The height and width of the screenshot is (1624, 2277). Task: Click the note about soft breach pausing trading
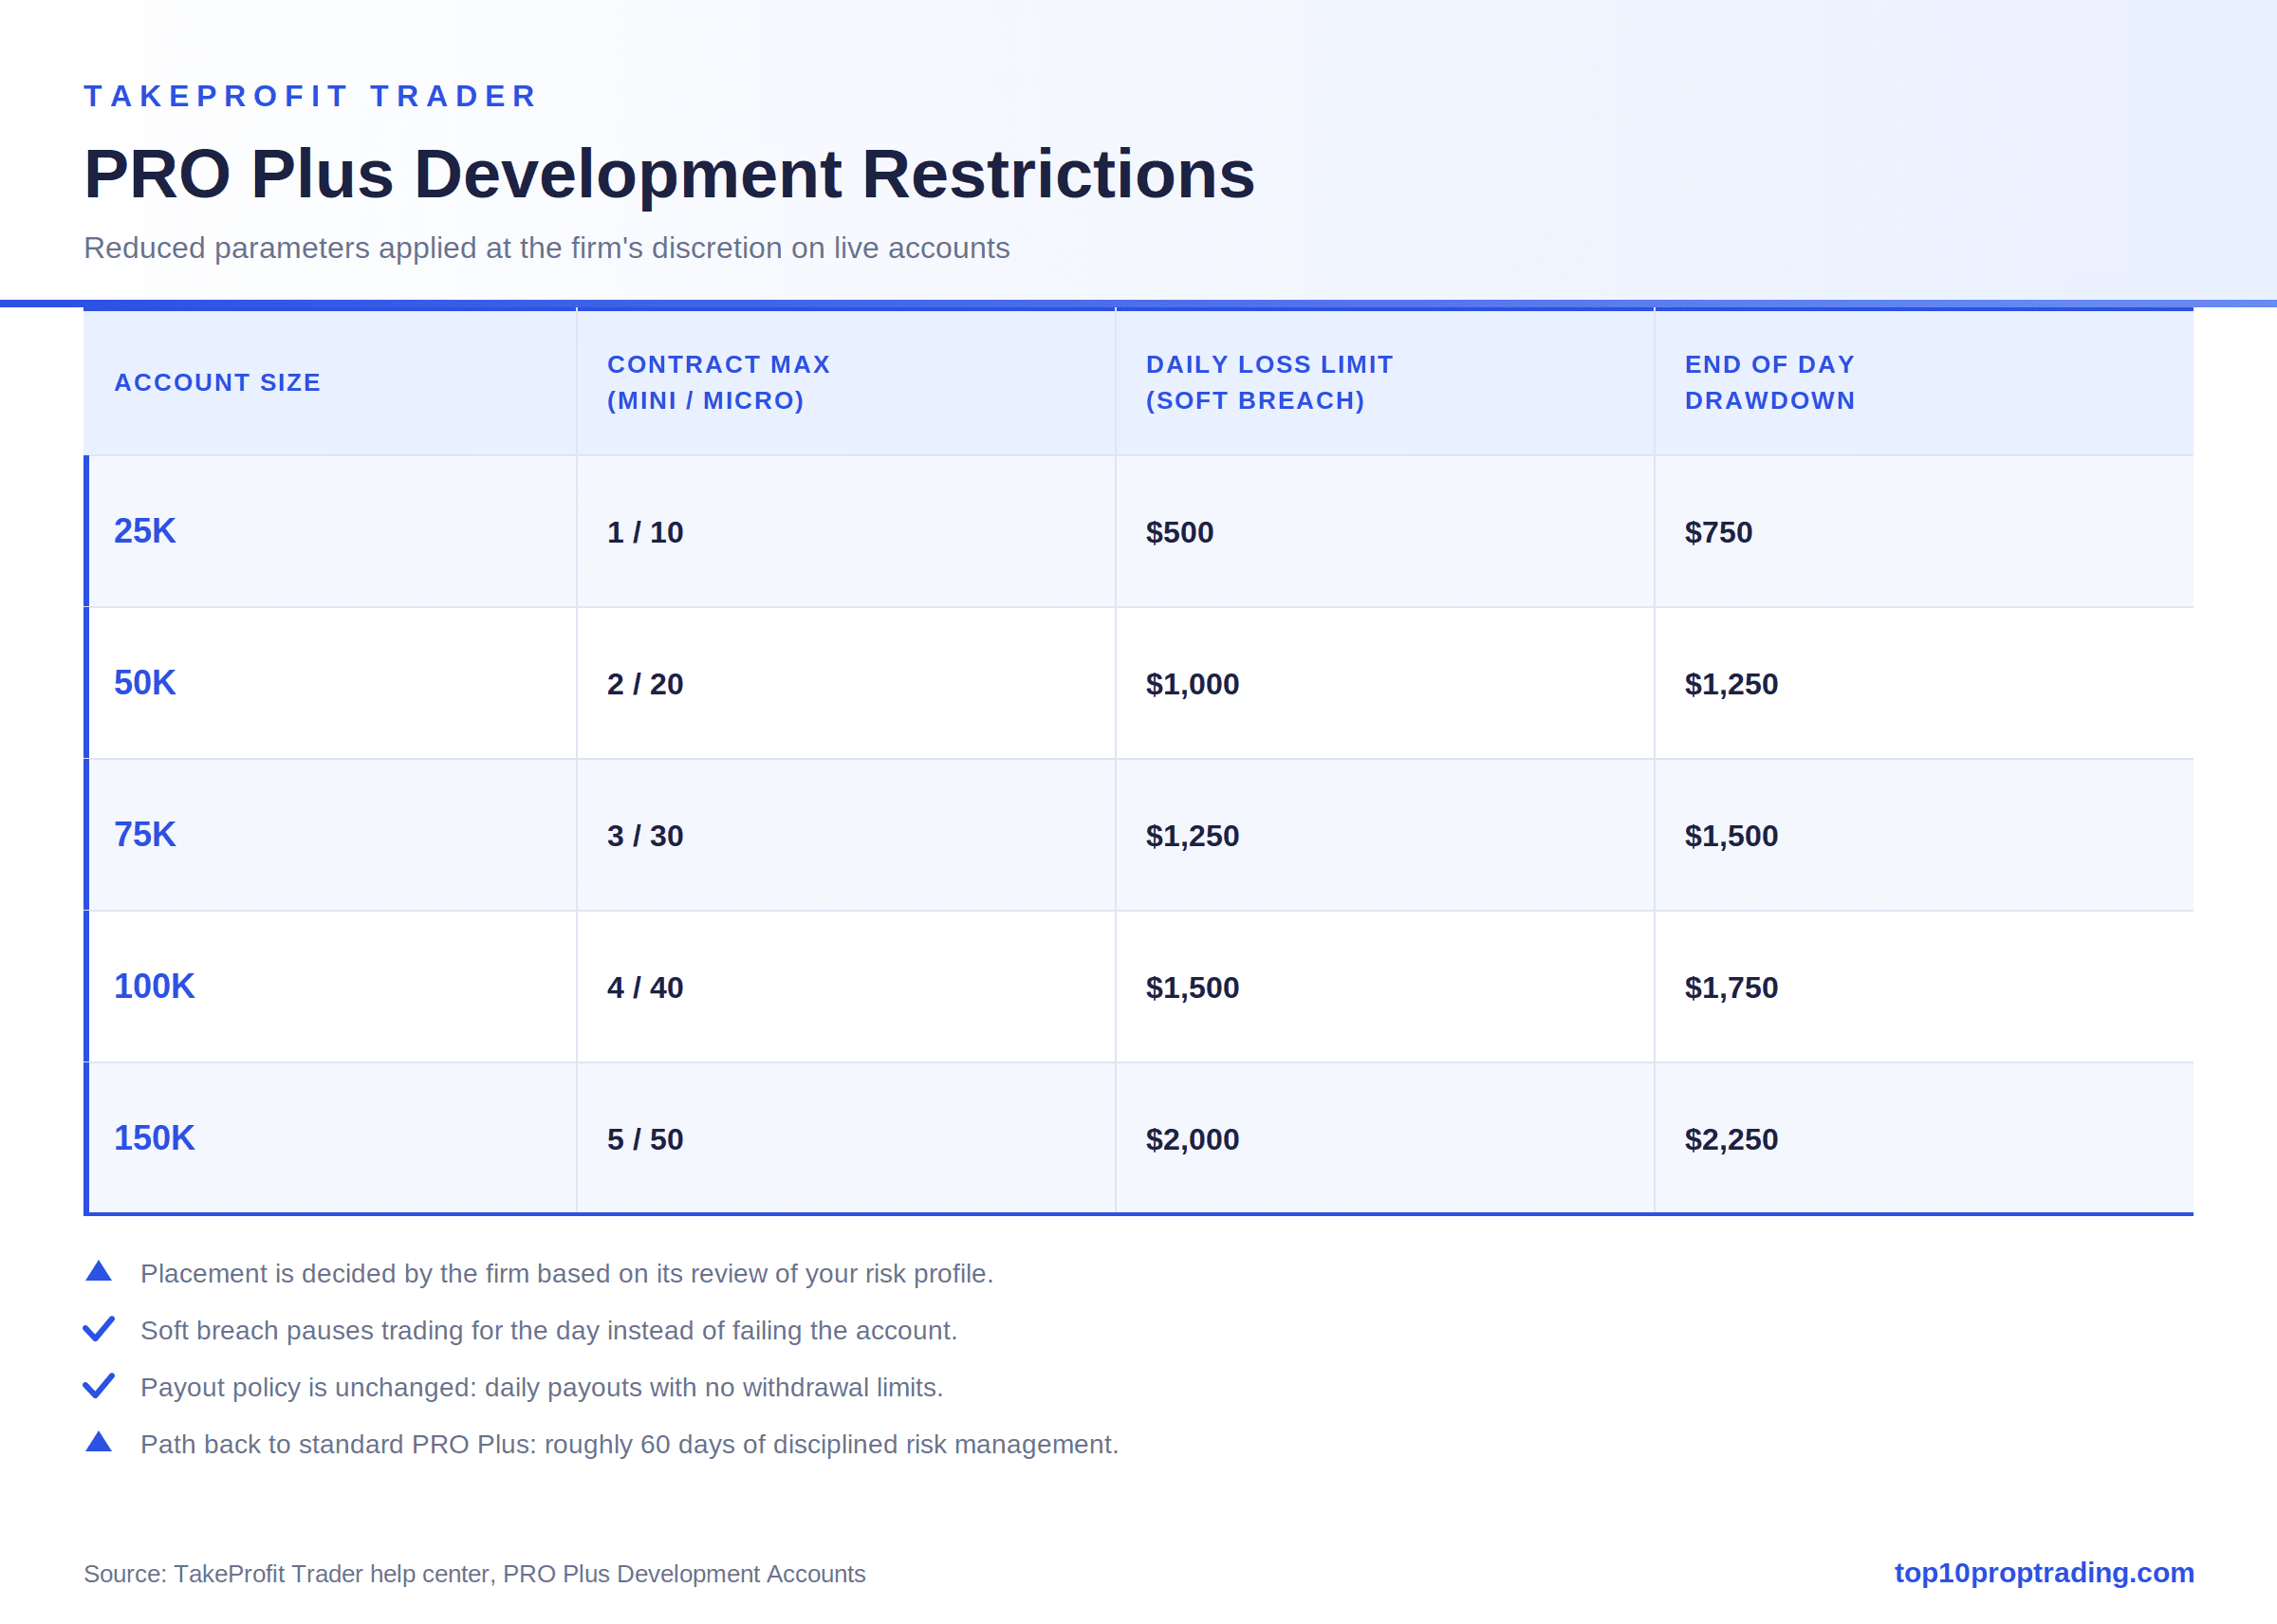(x=549, y=1331)
